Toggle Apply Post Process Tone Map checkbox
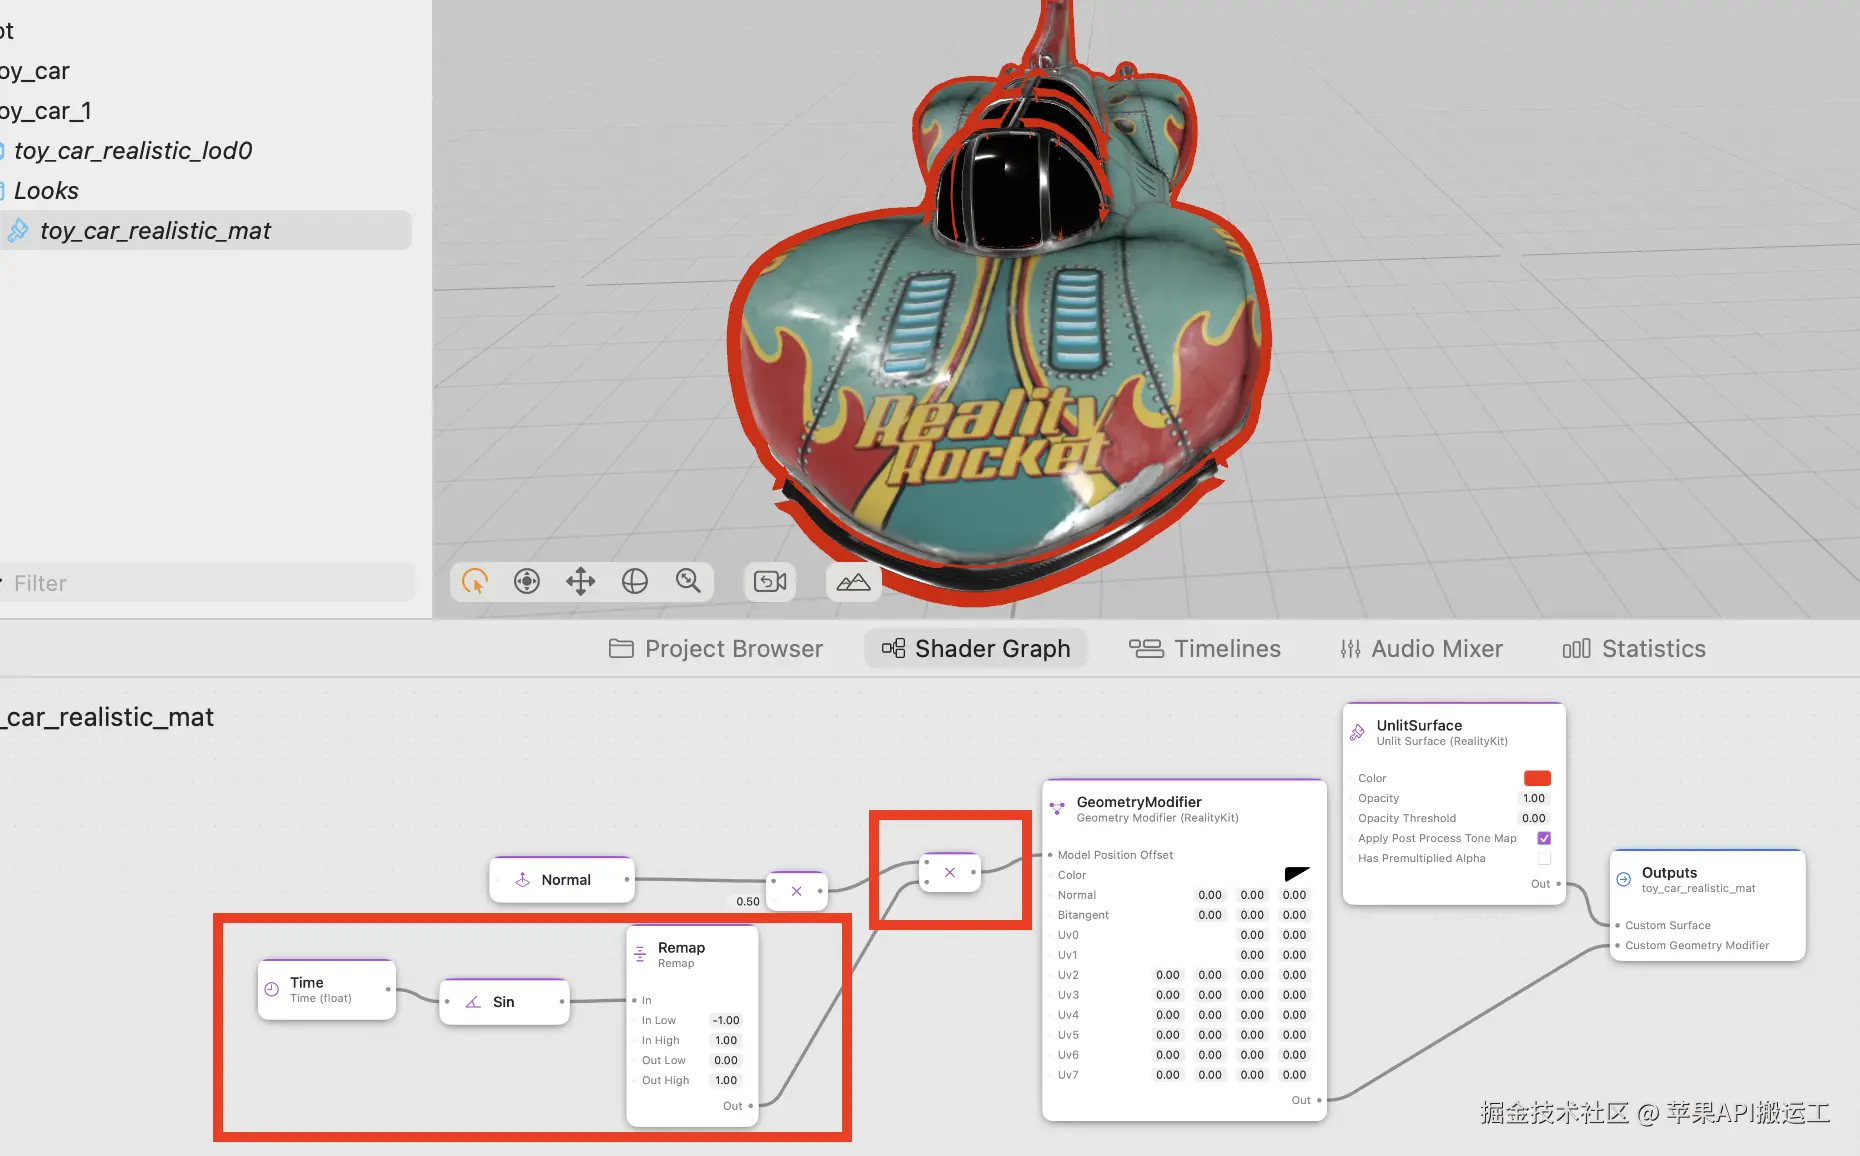 pyautogui.click(x=1544, y=838)
